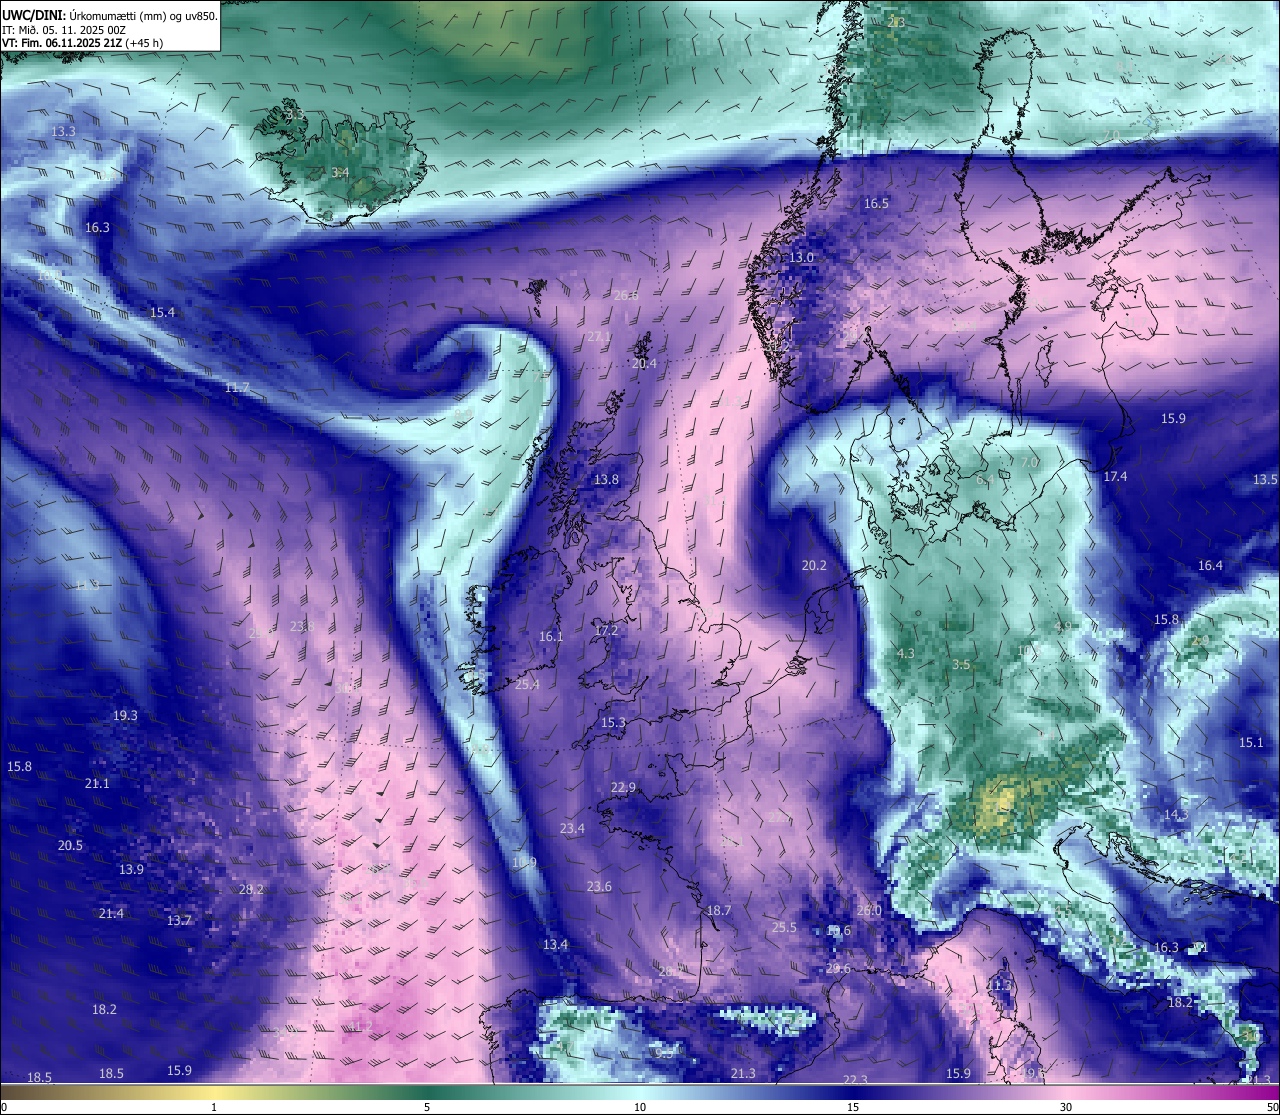Click the 16.5 value over Norway
The width and height of the screenshot is (1280, 1115).
pos(876,204)
